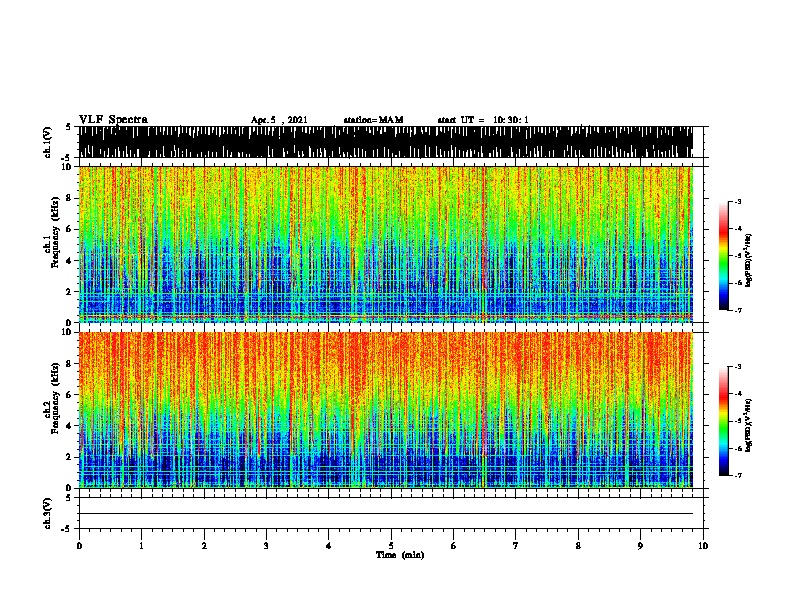Click the ch.2 frequency spectrogram plot

click(x=386, y=410)
